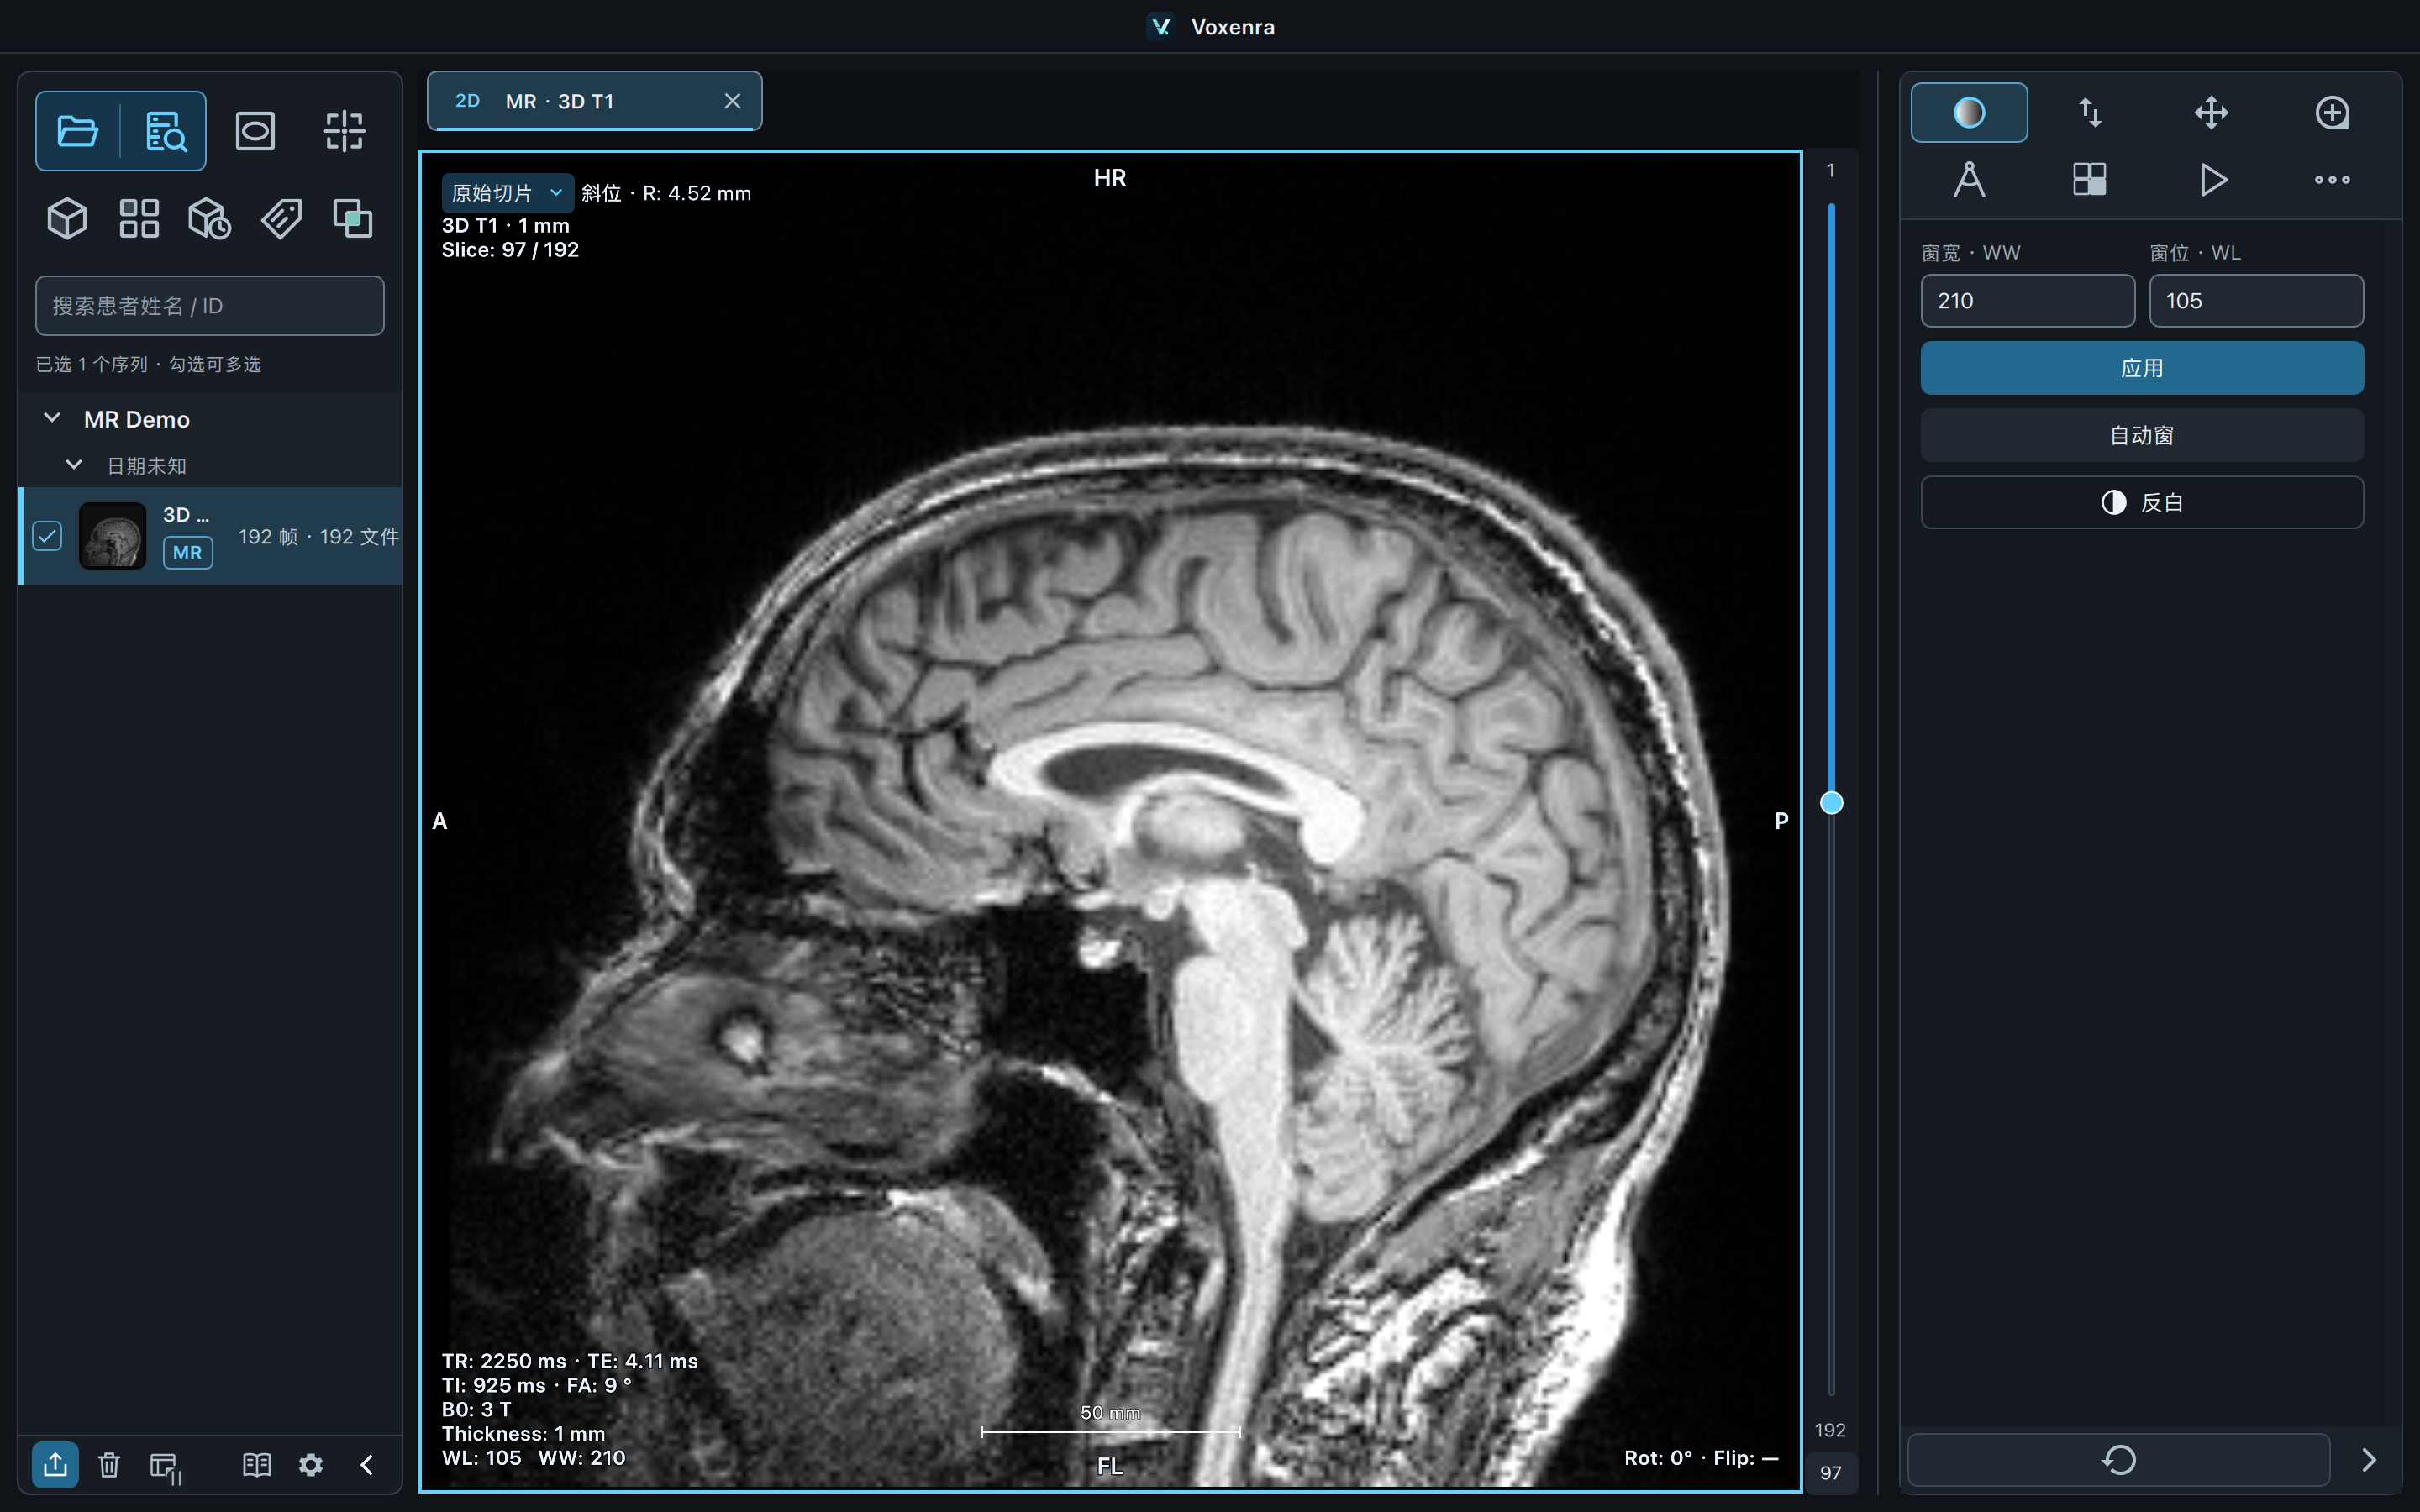Toggle the 反白 invert button
2420x1512 pixels.
(x=2142, y=502)
